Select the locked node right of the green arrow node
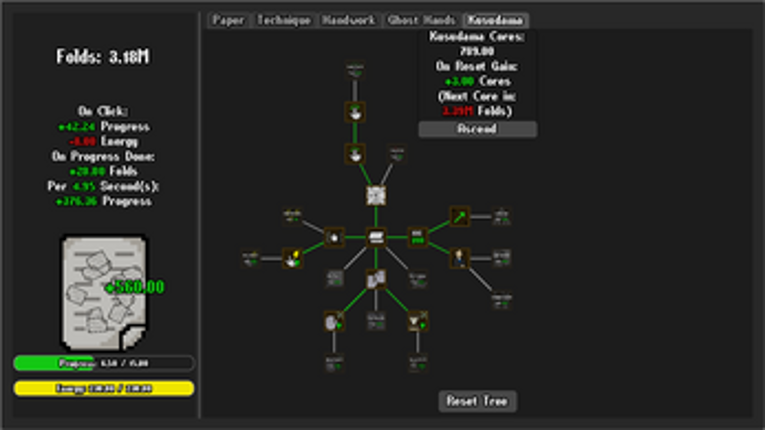The width and height of the screenshot is (765, 430). (501, 217)
